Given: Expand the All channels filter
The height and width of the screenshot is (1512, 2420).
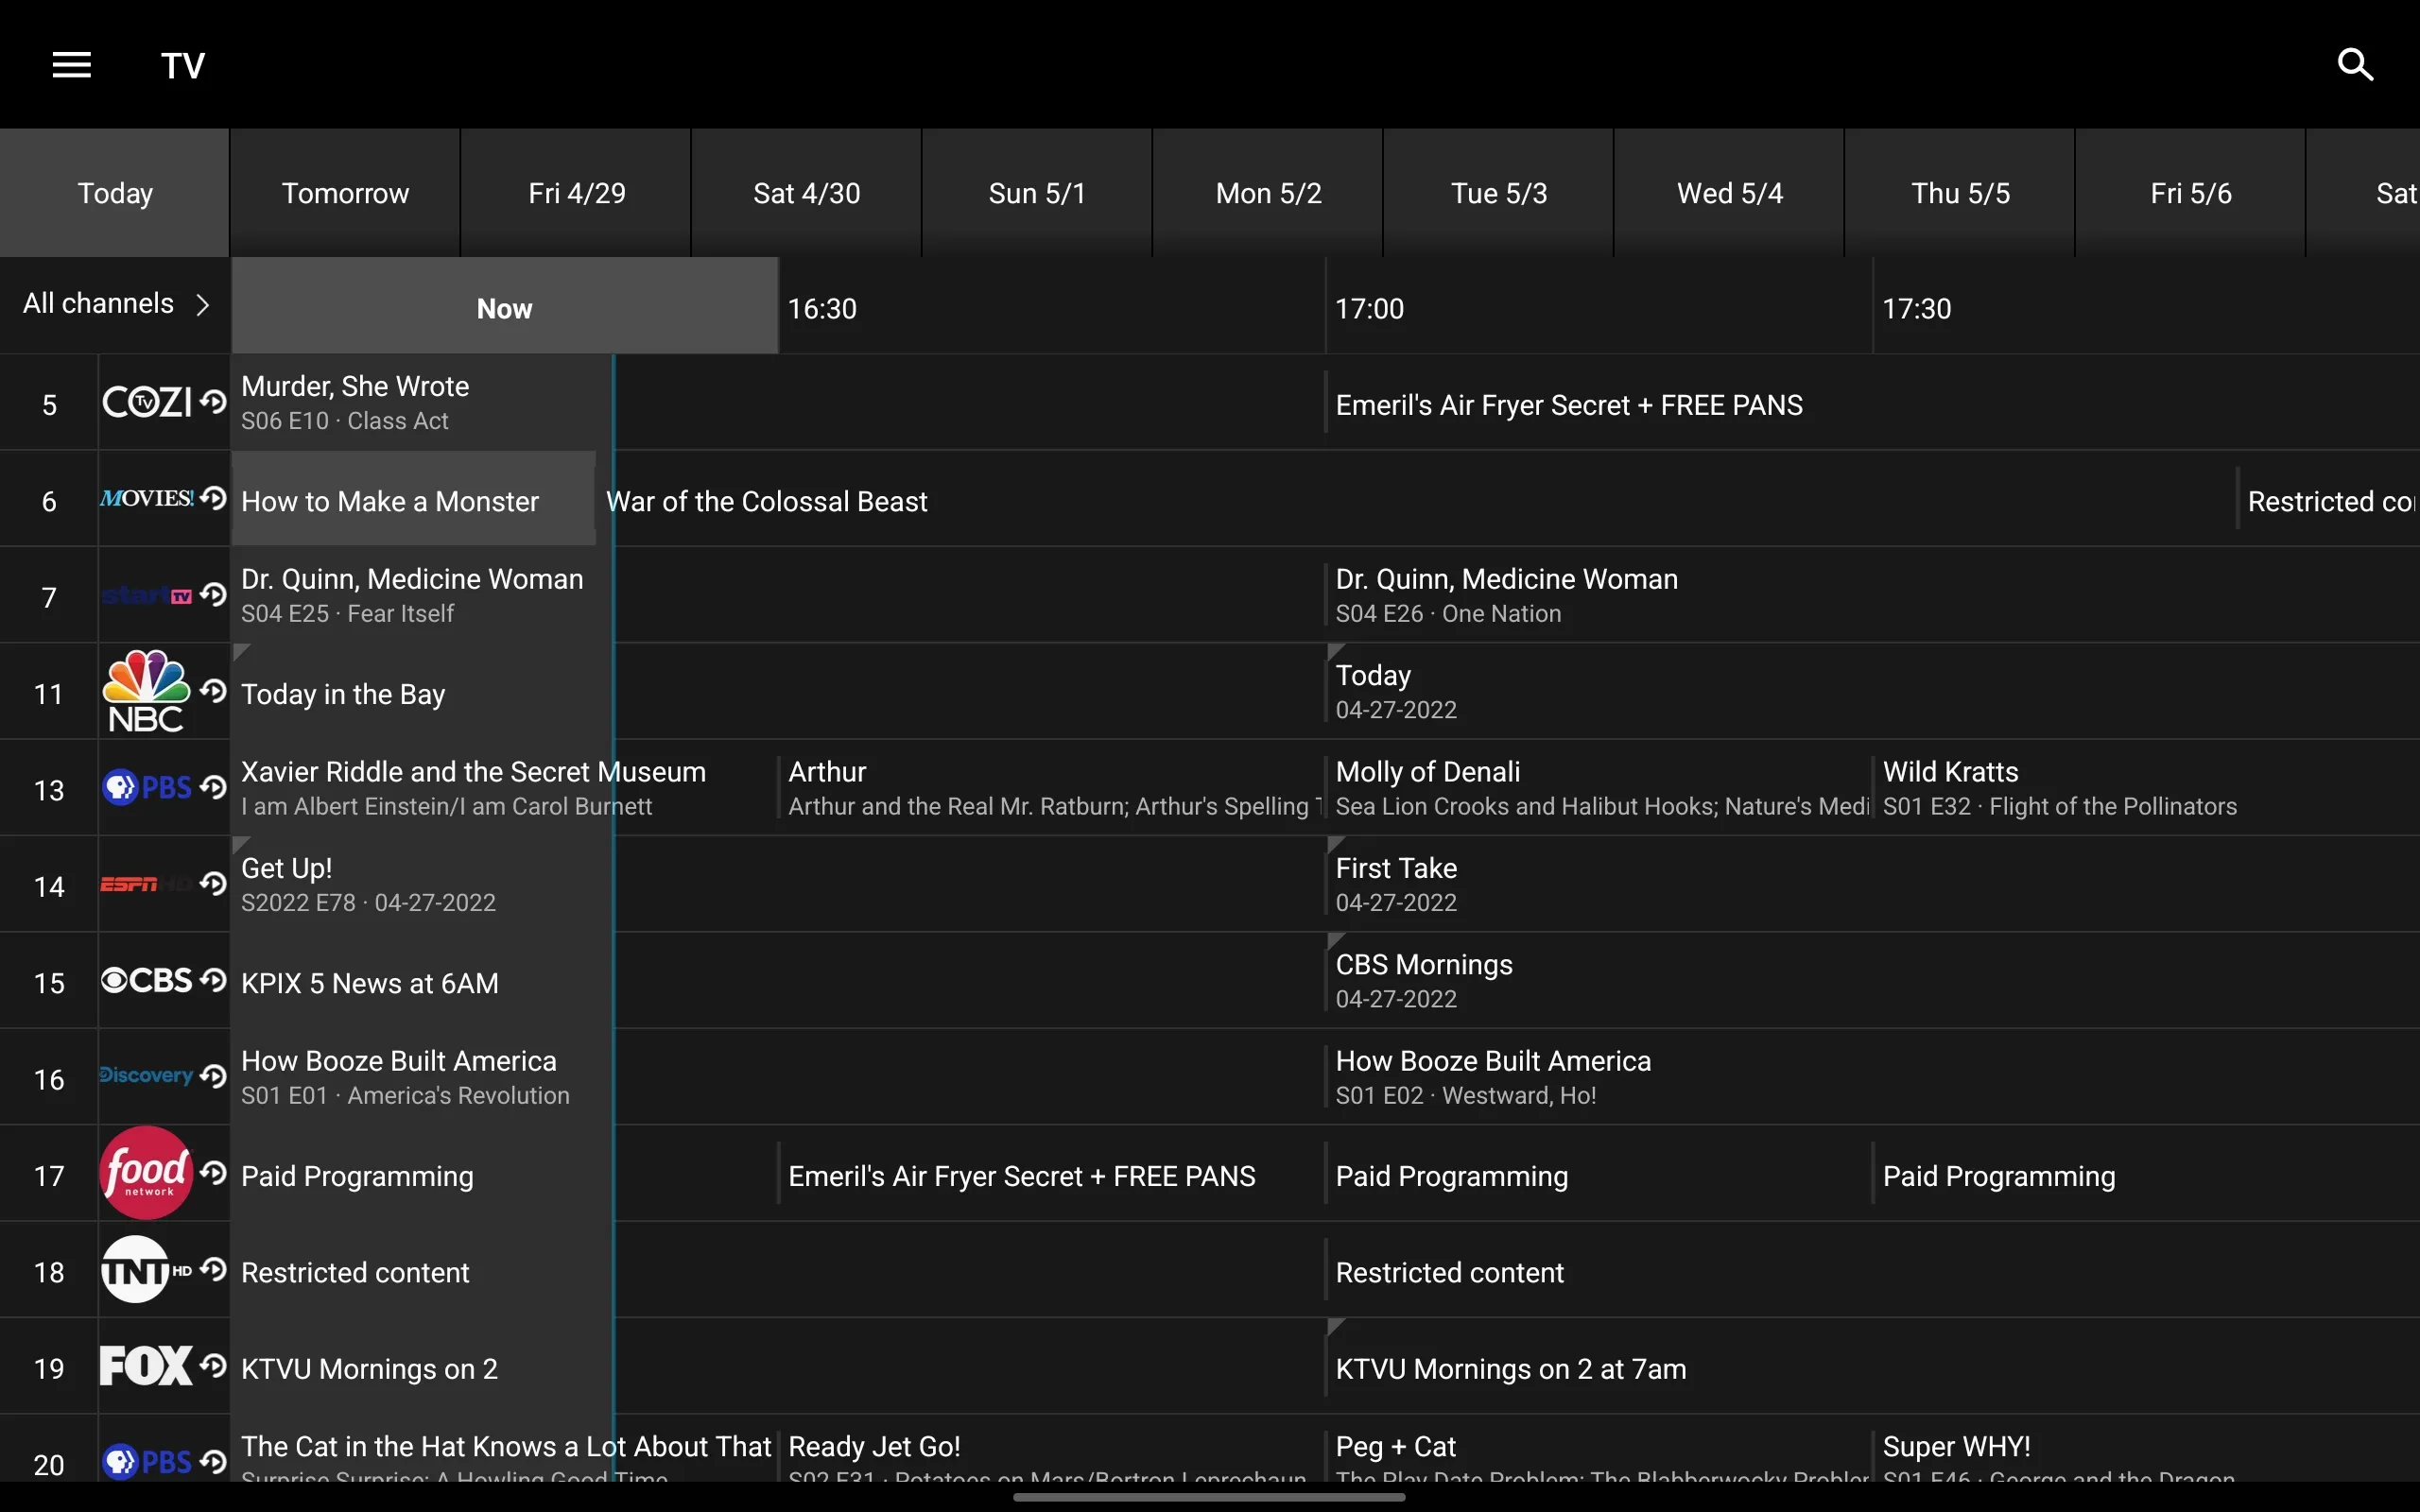Looking at the screenshot, I should [115, 304].
